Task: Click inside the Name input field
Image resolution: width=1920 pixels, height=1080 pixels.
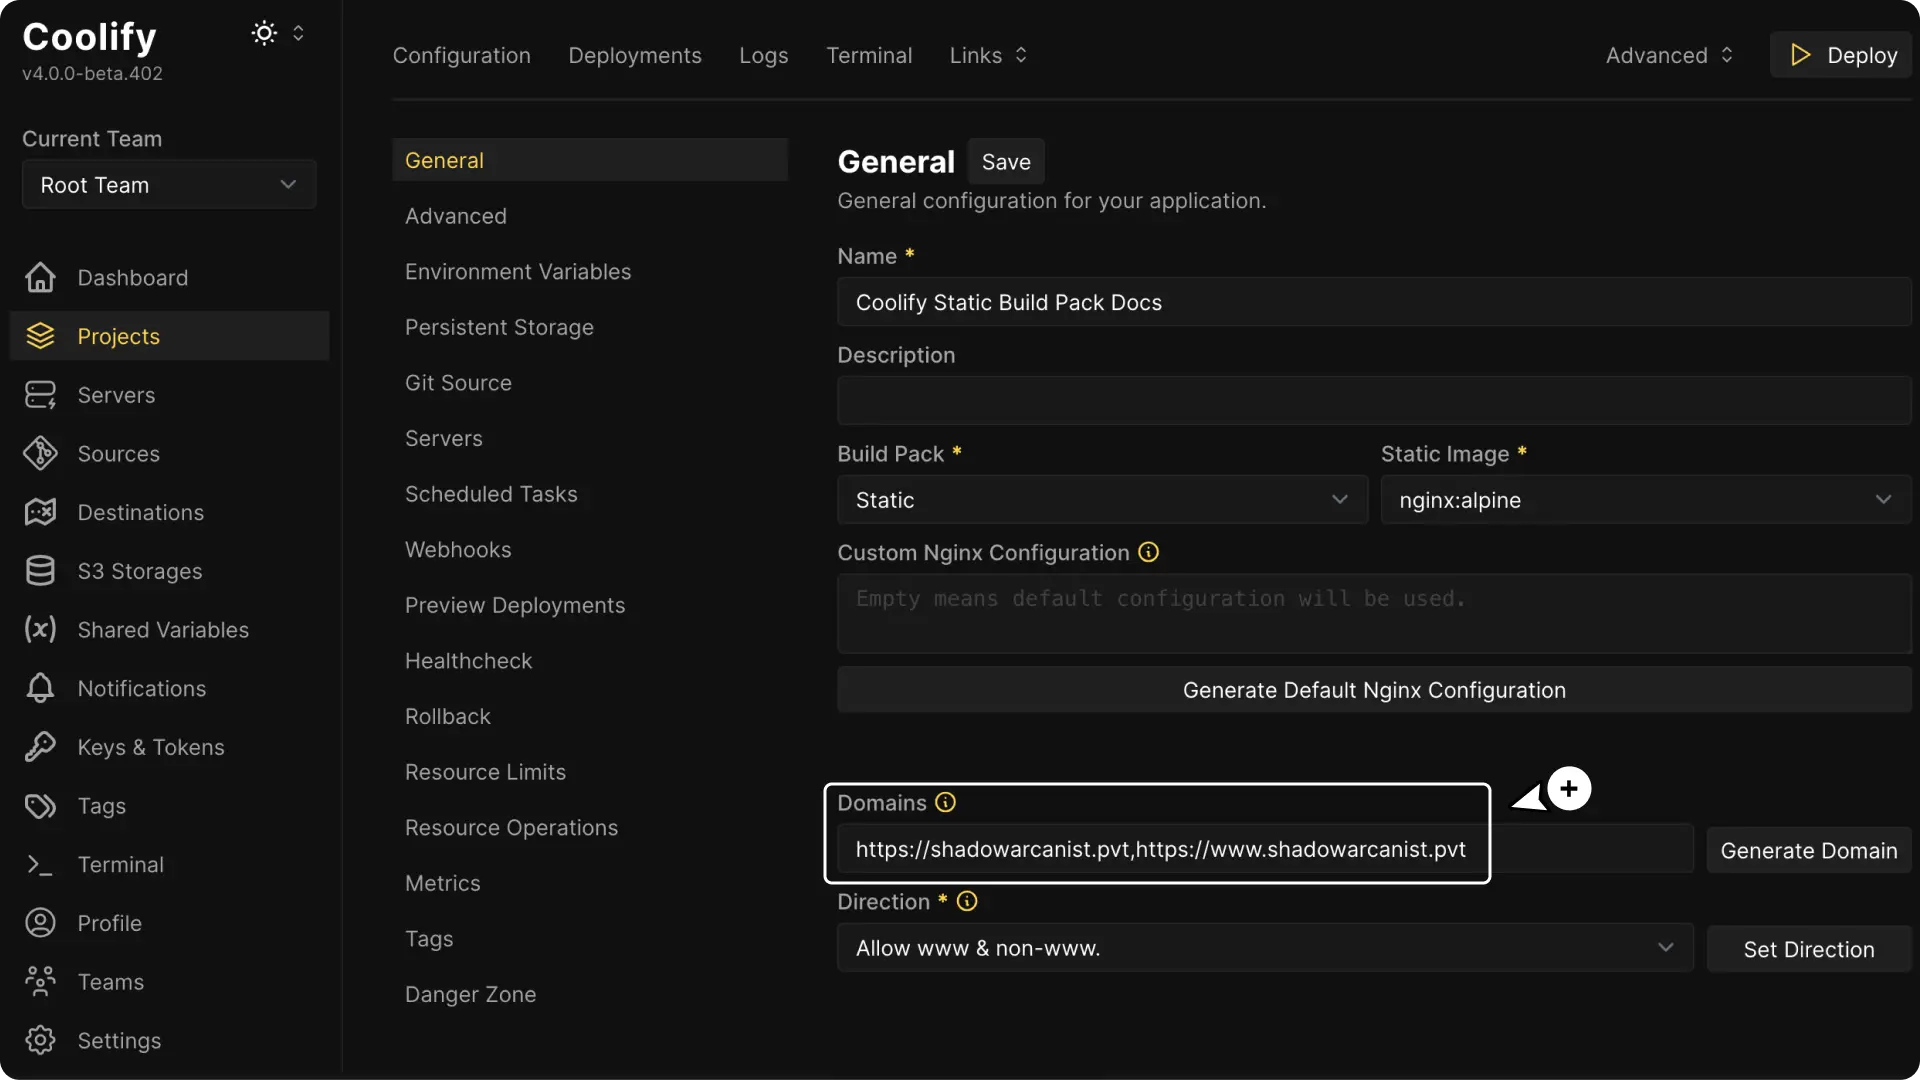Action: tap(1370, 301)
